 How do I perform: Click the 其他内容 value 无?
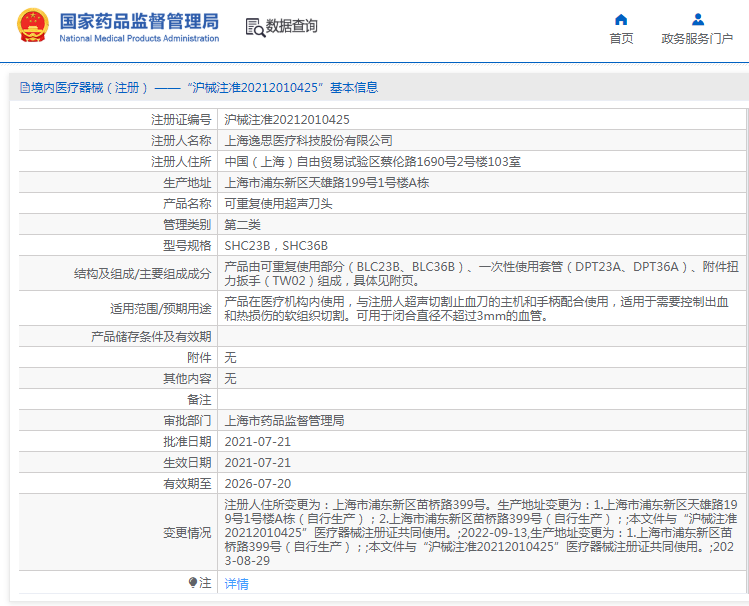[230, 378]
